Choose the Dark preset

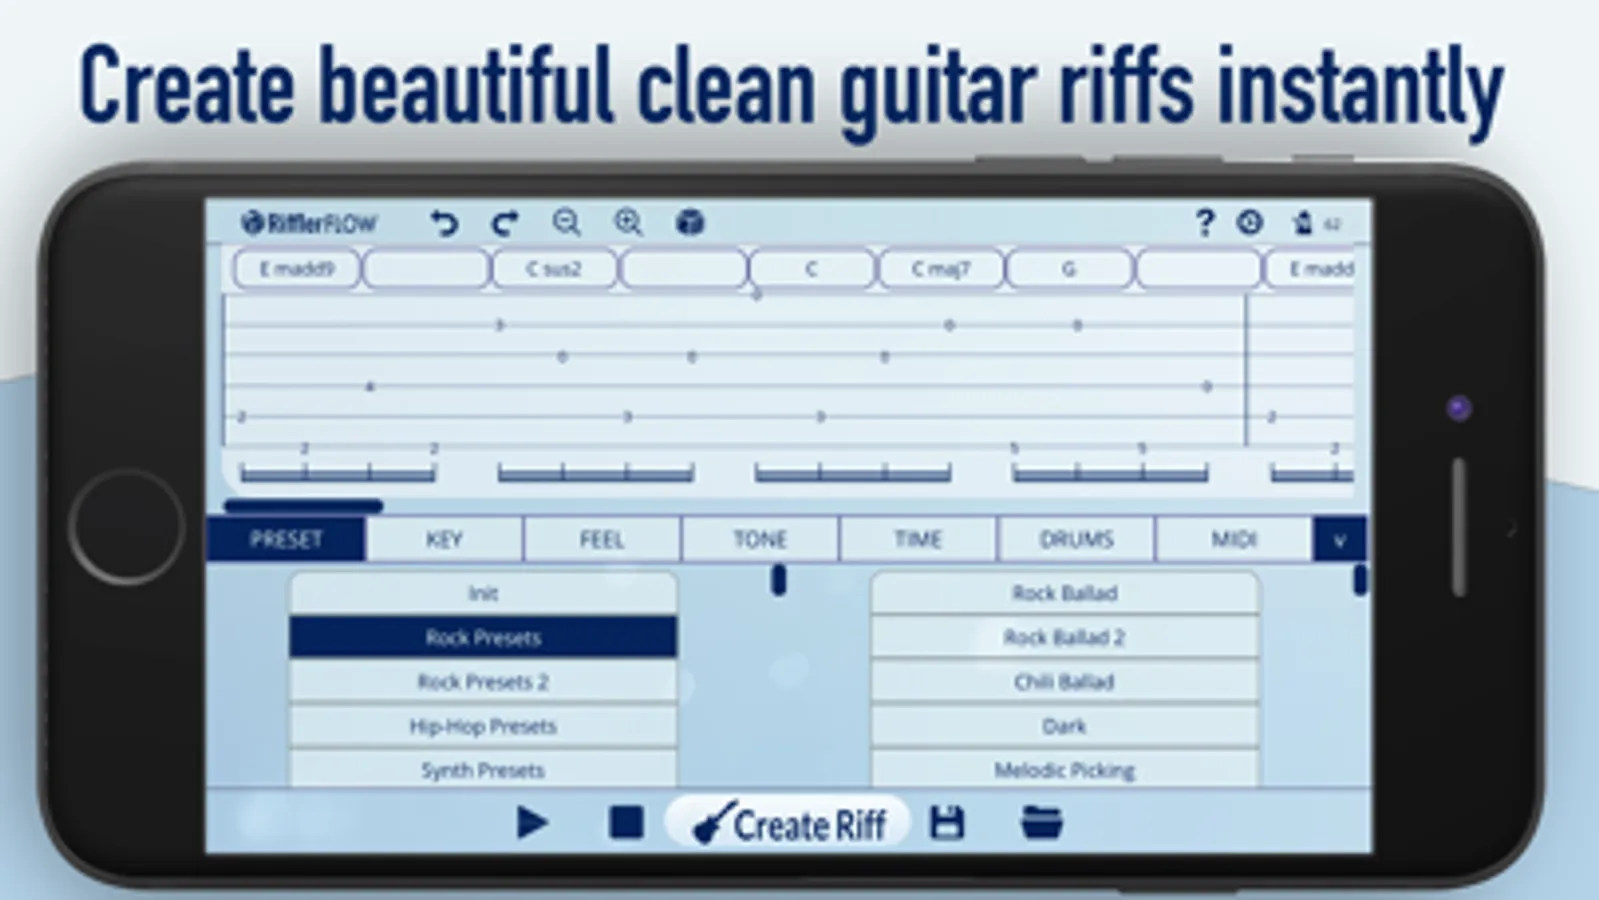(x=1065, y=726)
